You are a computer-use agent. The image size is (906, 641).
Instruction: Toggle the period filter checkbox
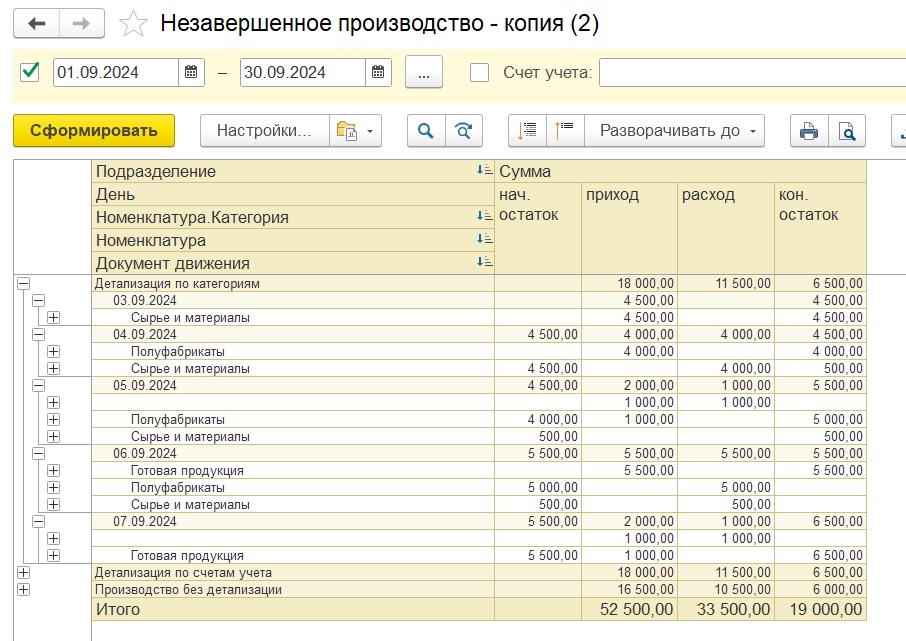click(29, 72)
